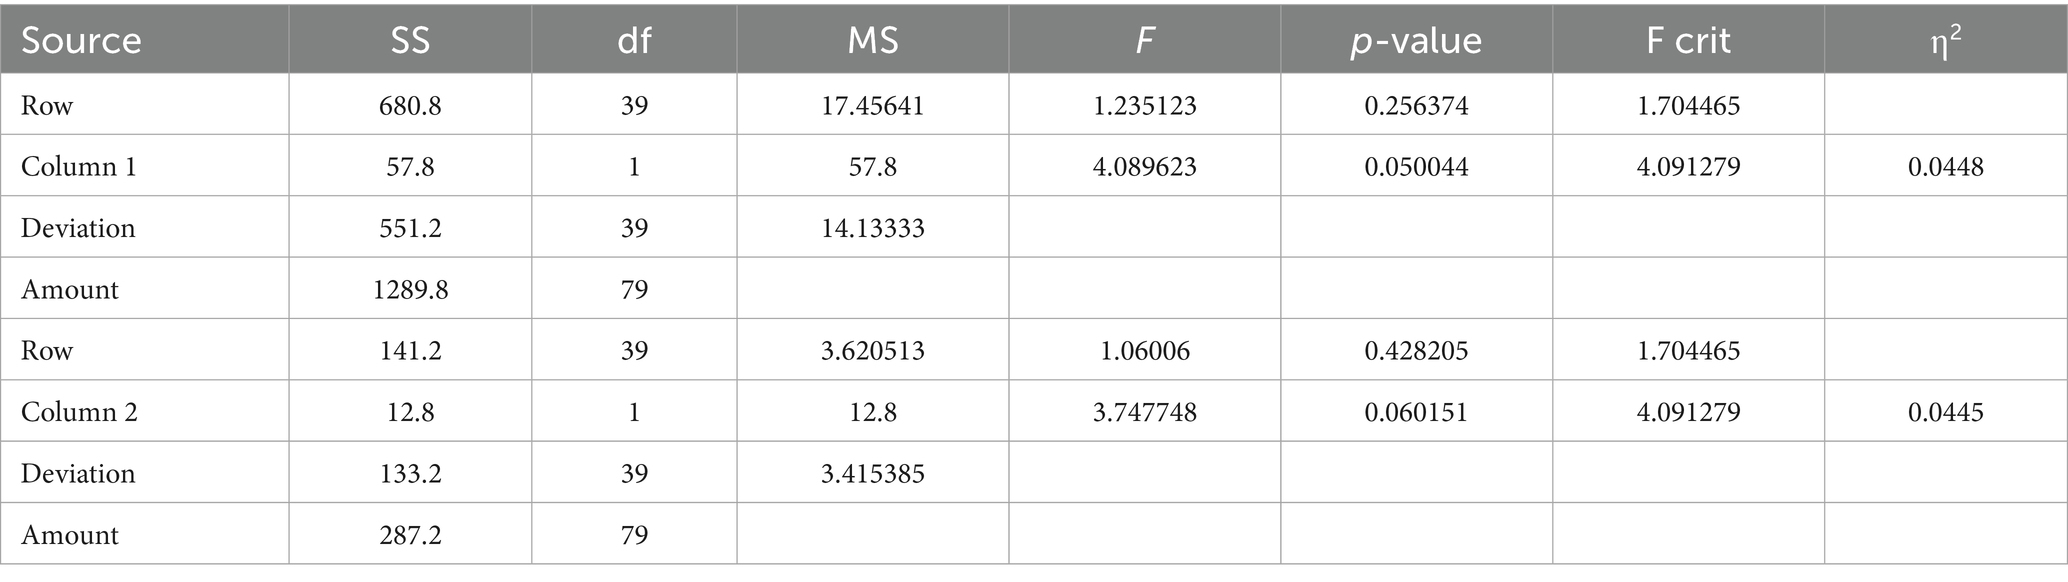Click the df column header

(634, 41)
